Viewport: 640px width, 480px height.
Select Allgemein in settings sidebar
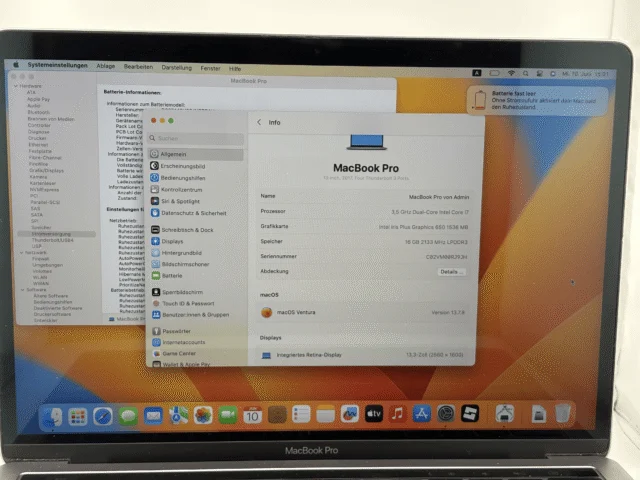tap(196, 154)
